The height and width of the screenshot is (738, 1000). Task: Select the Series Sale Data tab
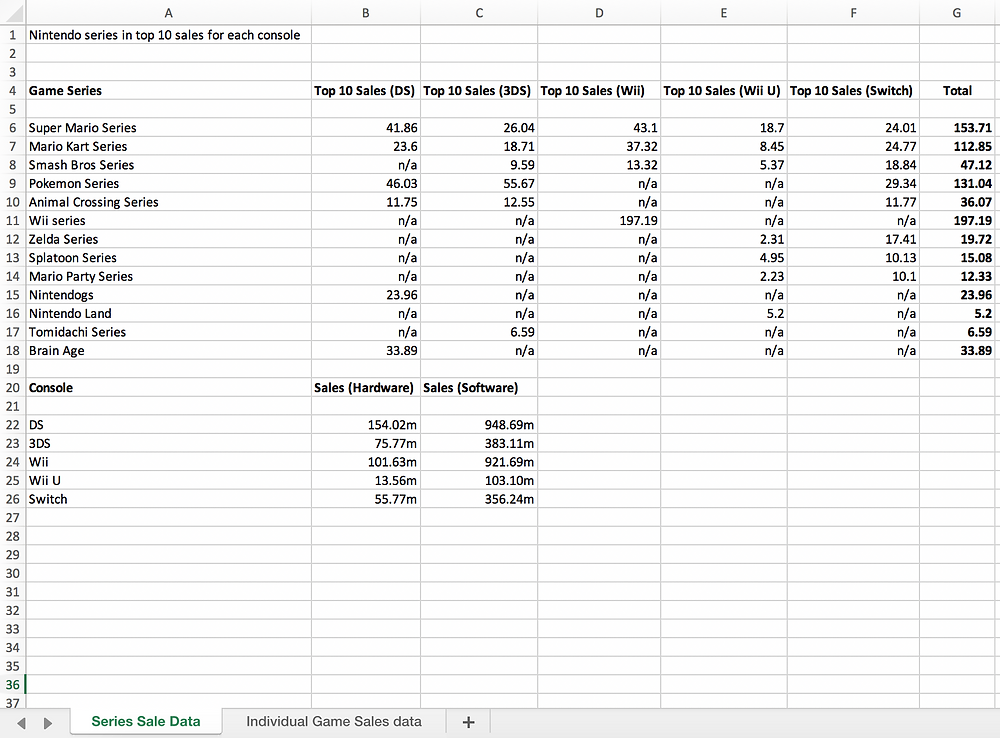click(146, 721)
